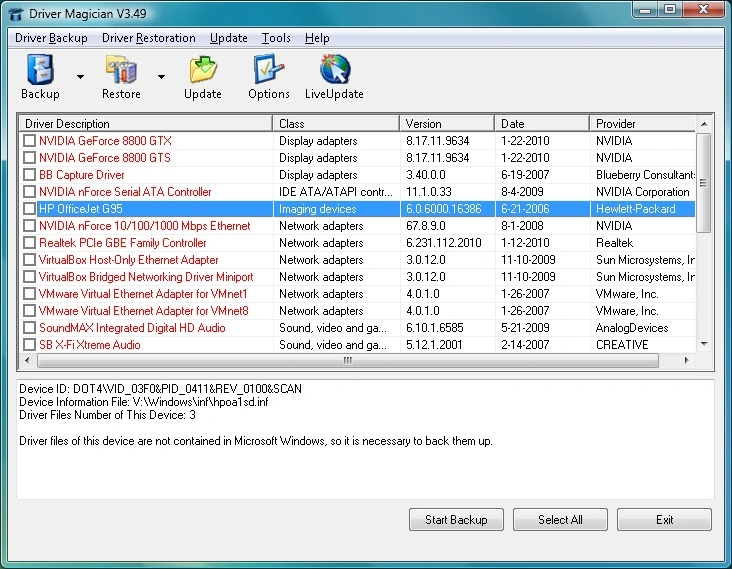Screen dimensions: 732x569
Task: Open the Driver Restoration menu
Action: pos(149,38)
